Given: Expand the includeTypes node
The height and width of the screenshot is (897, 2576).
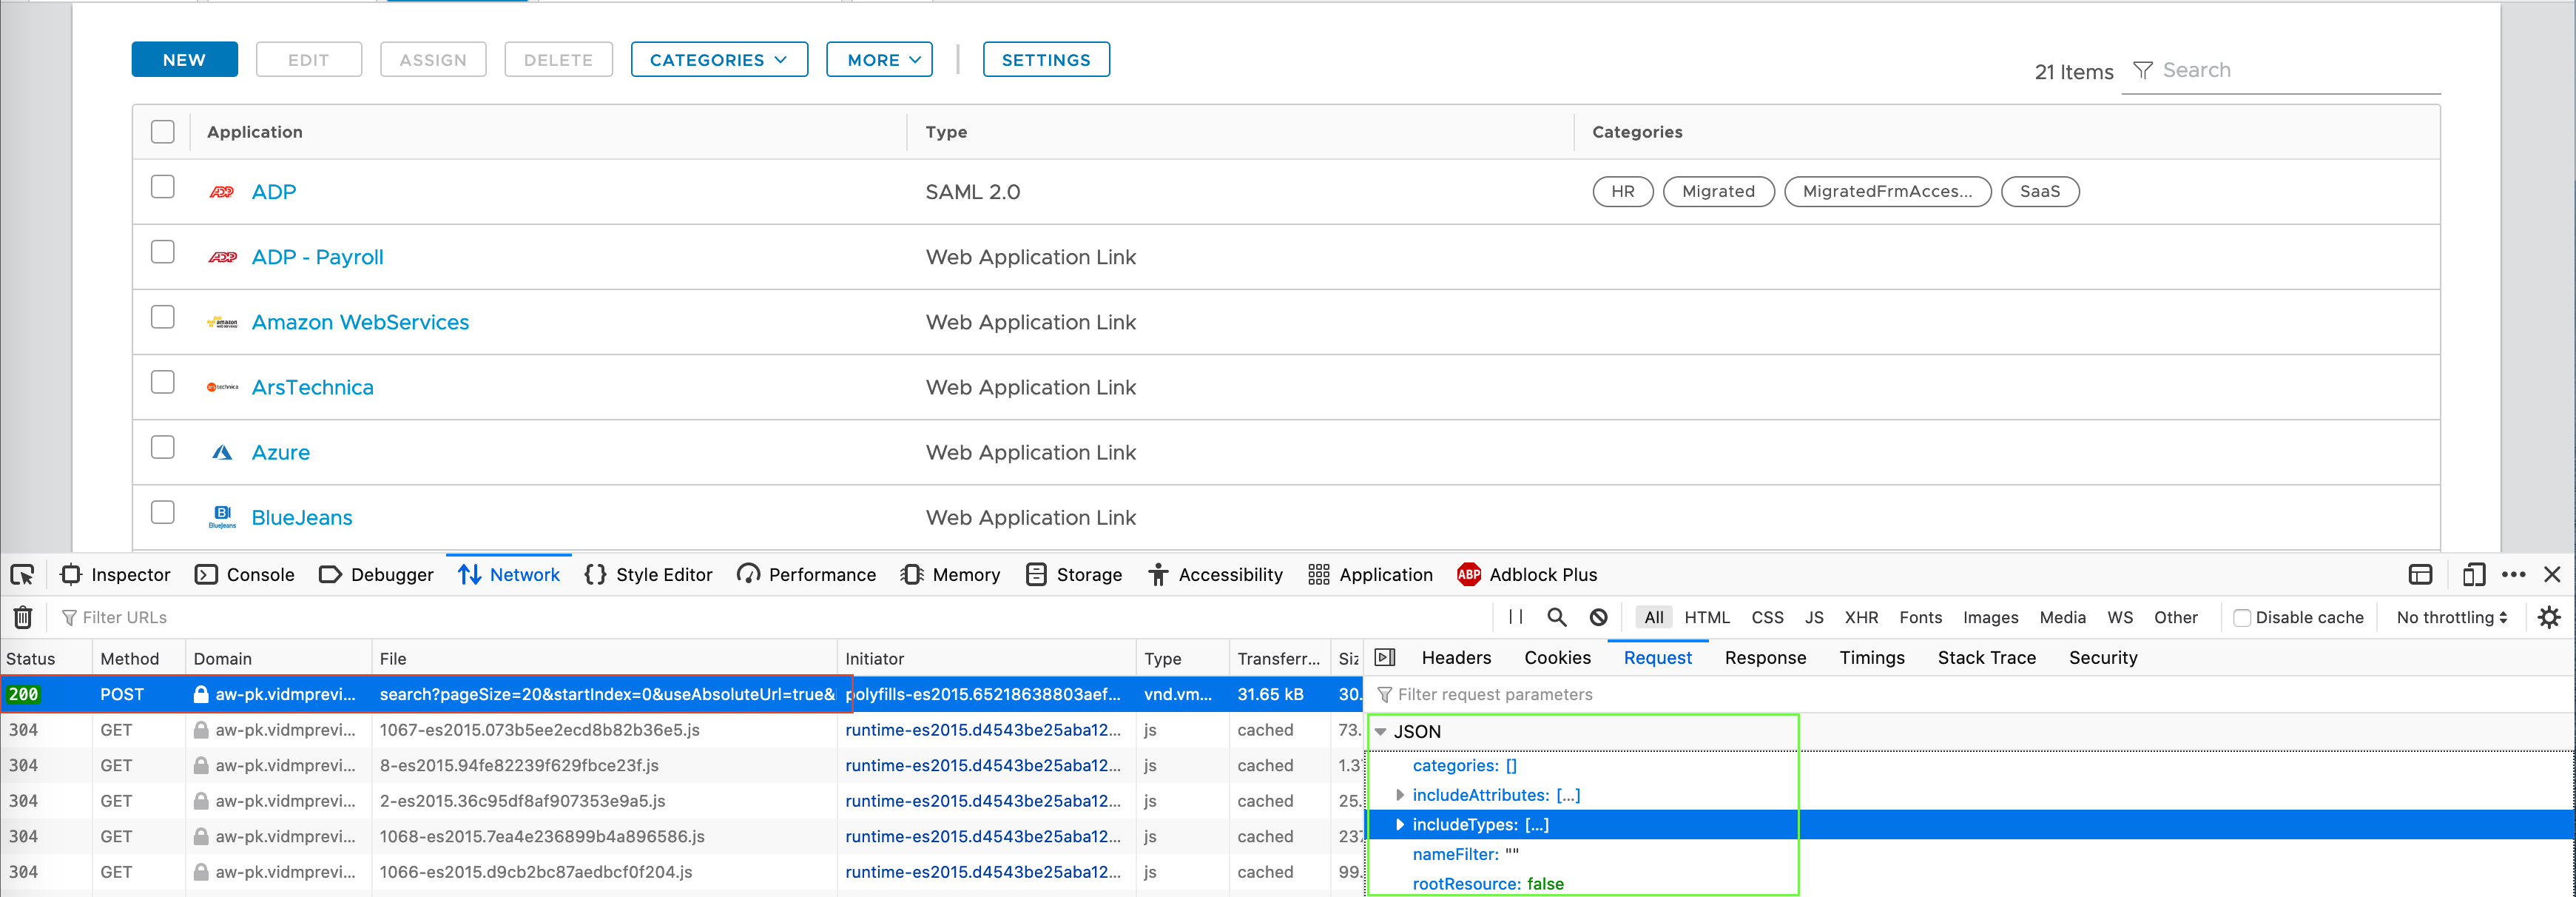Looking at the screenshot, I should tap(1400, 825).
